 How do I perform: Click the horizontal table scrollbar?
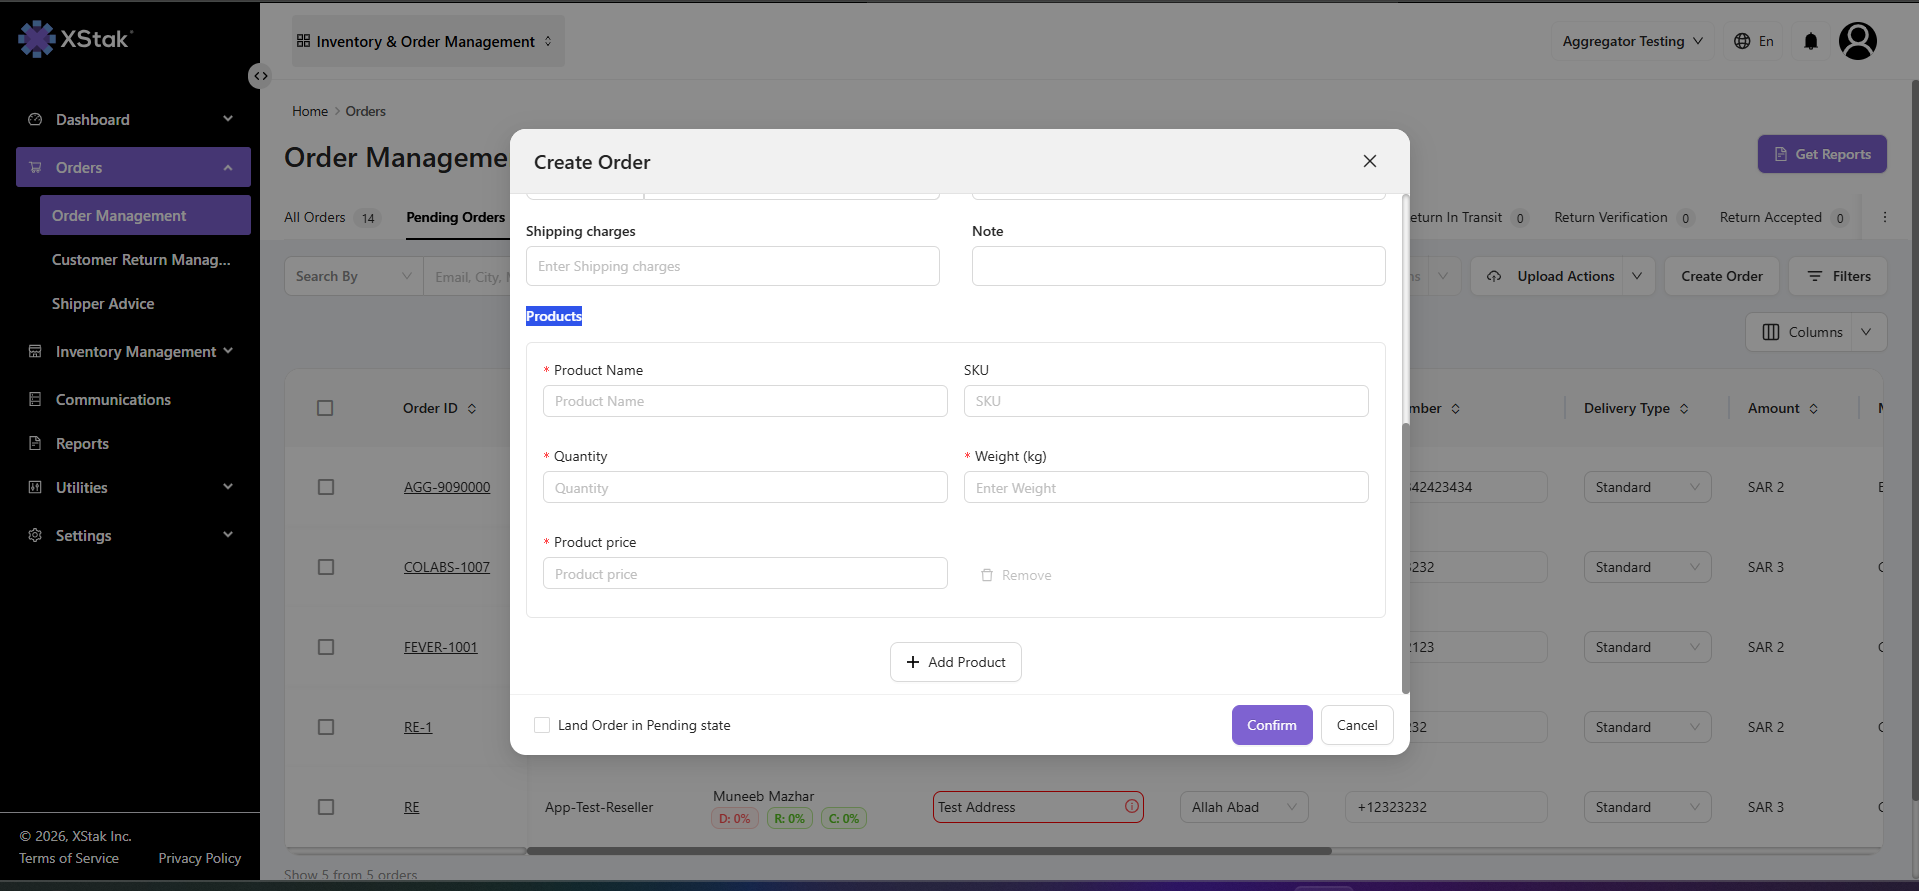coord(929,851)
